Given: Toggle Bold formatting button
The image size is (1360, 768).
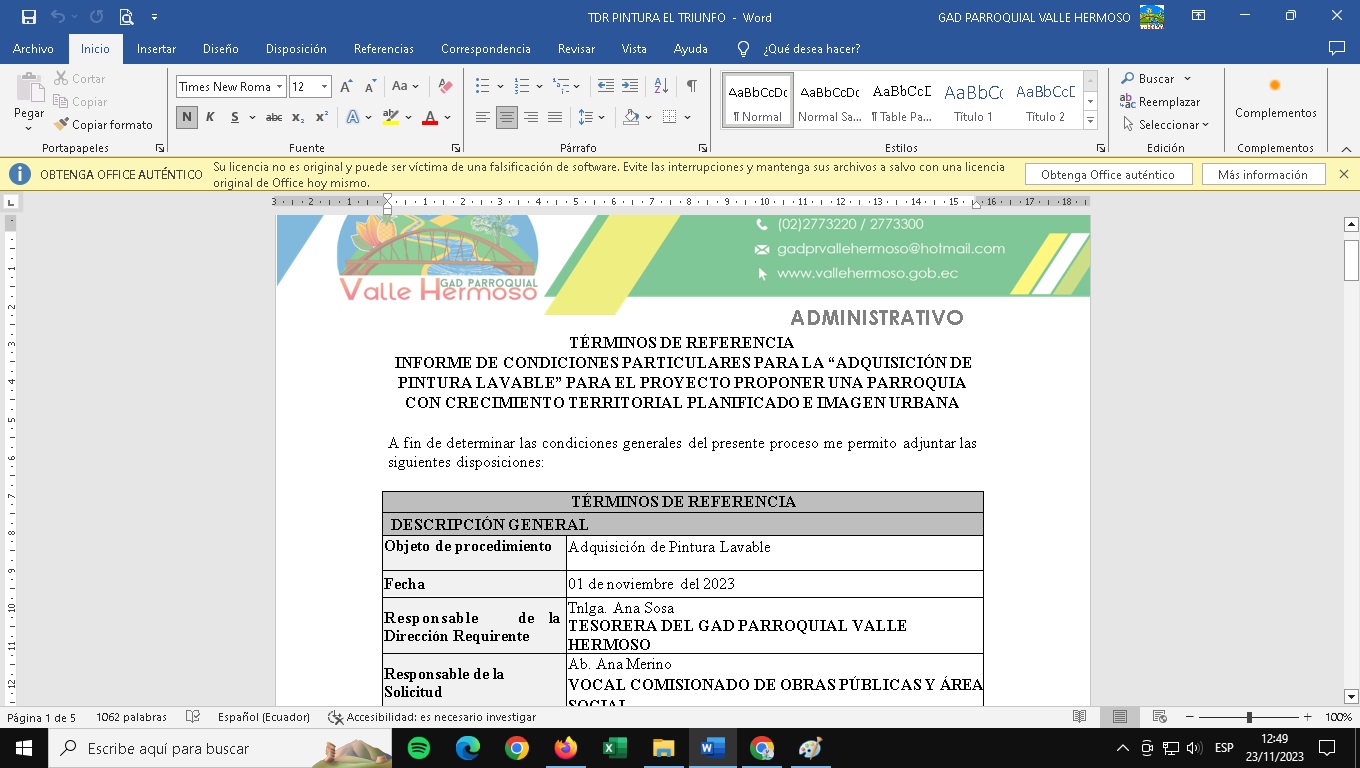Looking at the screenshot, I should (187, 117).
